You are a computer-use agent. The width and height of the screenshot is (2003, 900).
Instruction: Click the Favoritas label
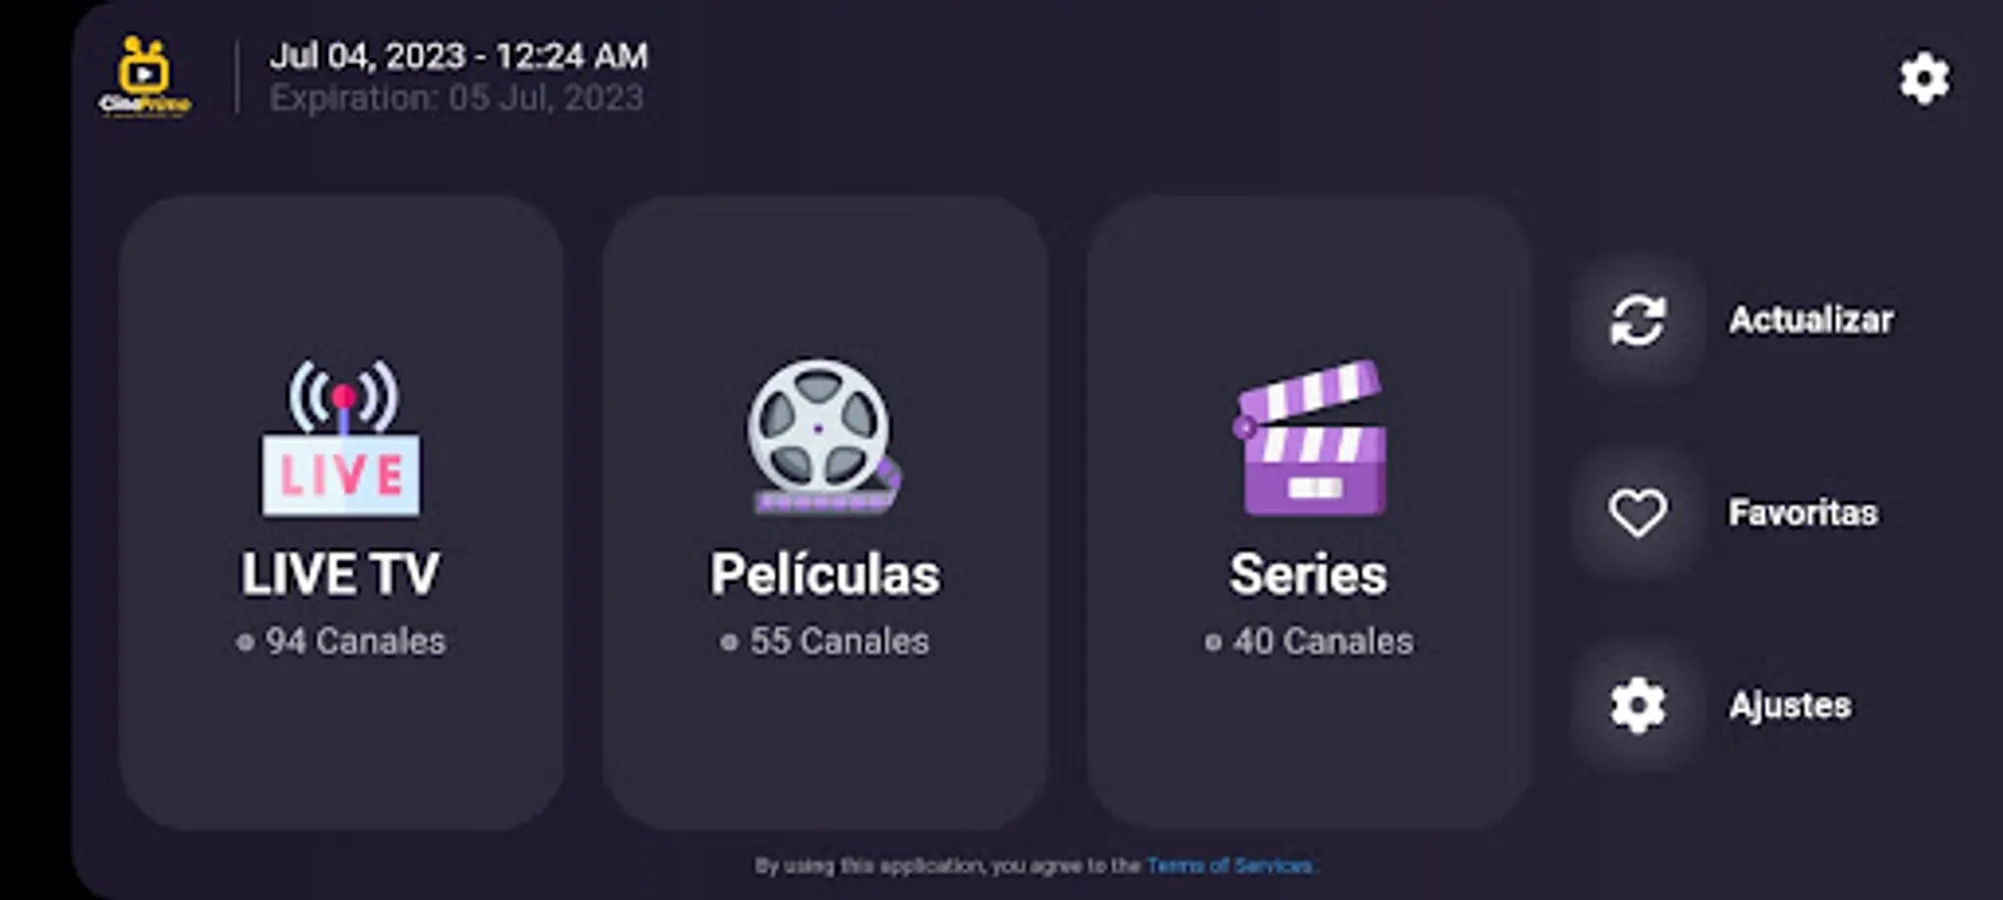coord(1803,513)
